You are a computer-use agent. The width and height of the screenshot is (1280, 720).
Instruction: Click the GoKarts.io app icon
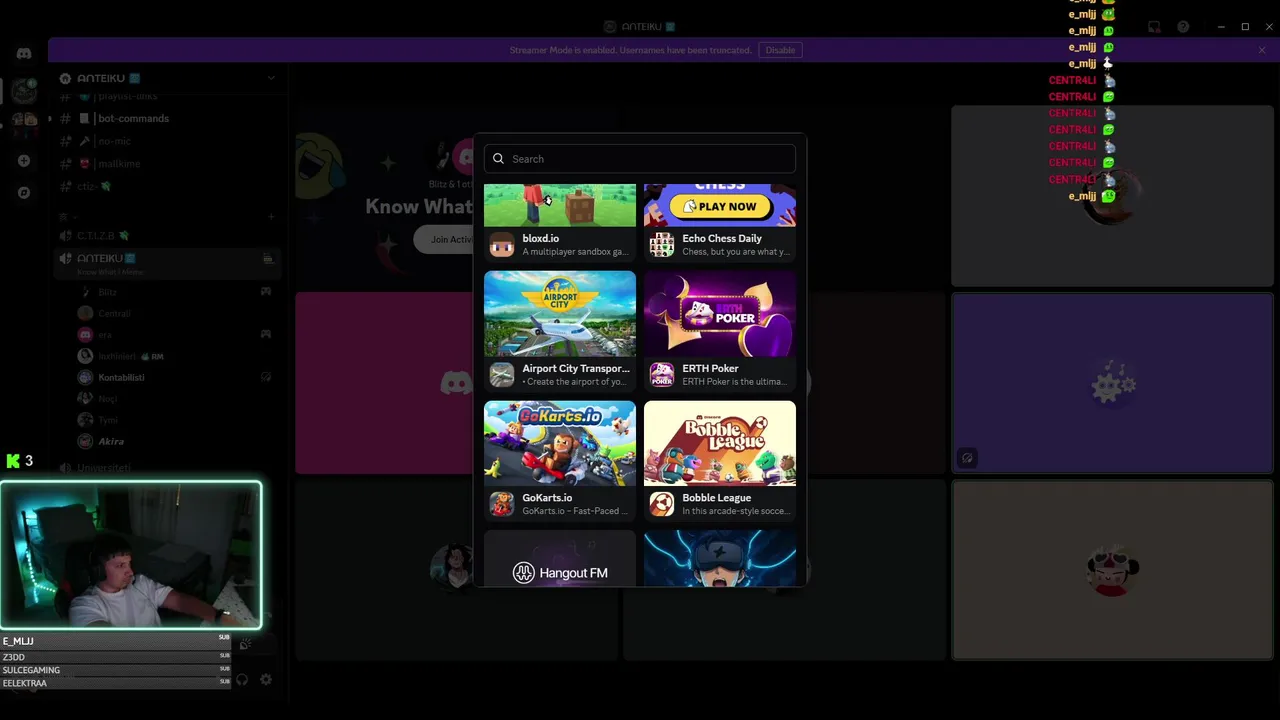pos(502,504)
